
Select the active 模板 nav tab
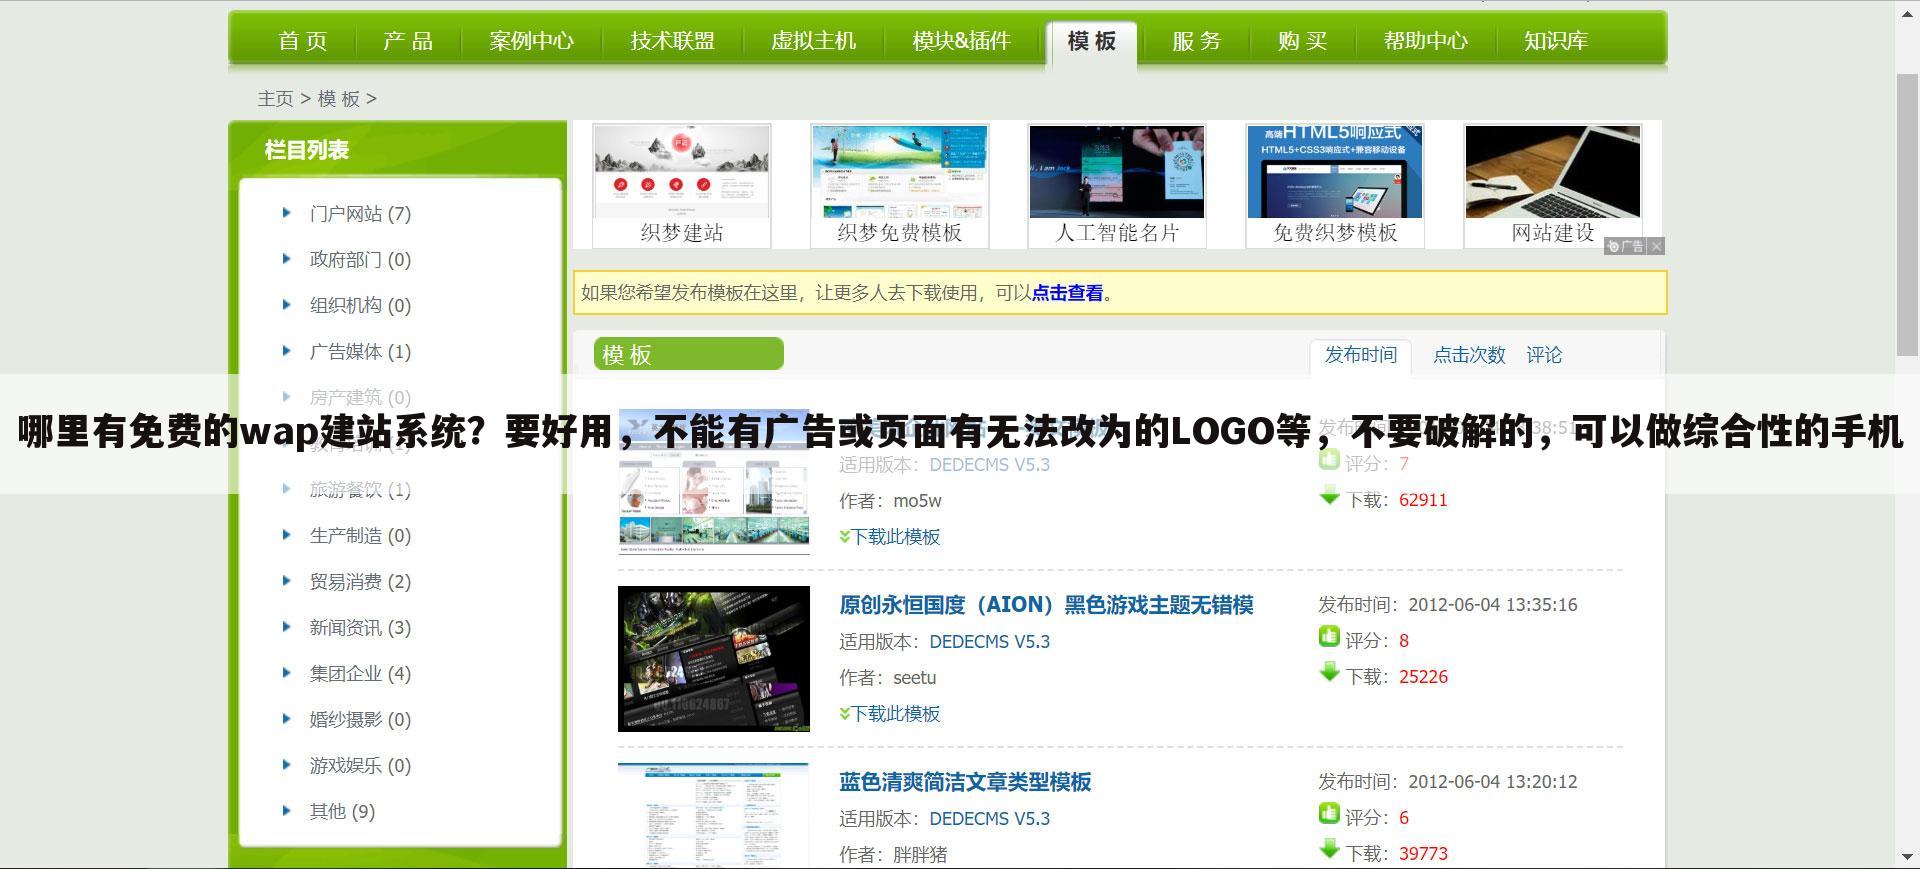pos(1091,41)
